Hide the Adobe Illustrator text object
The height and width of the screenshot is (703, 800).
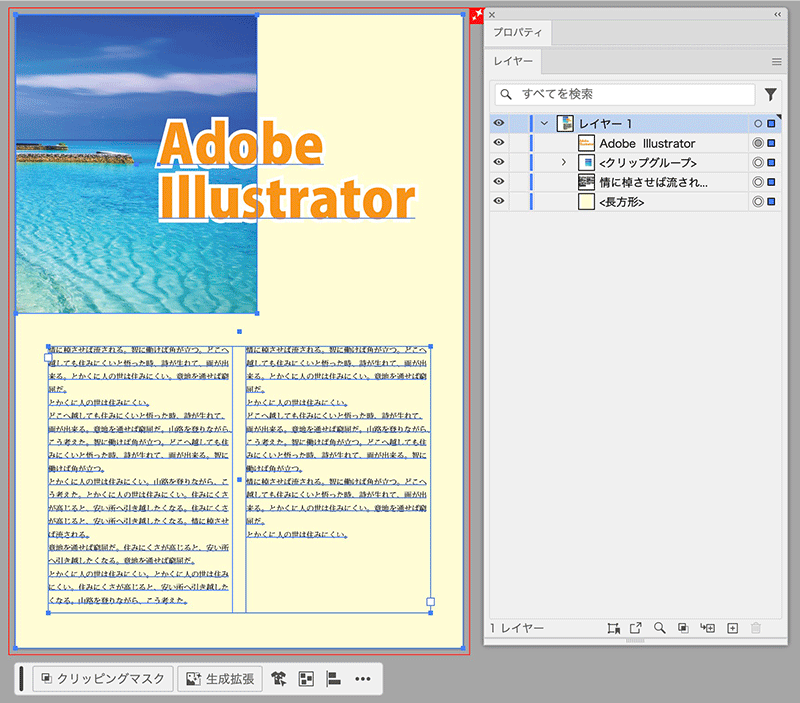pyautogui.click(x=499, y=142)
